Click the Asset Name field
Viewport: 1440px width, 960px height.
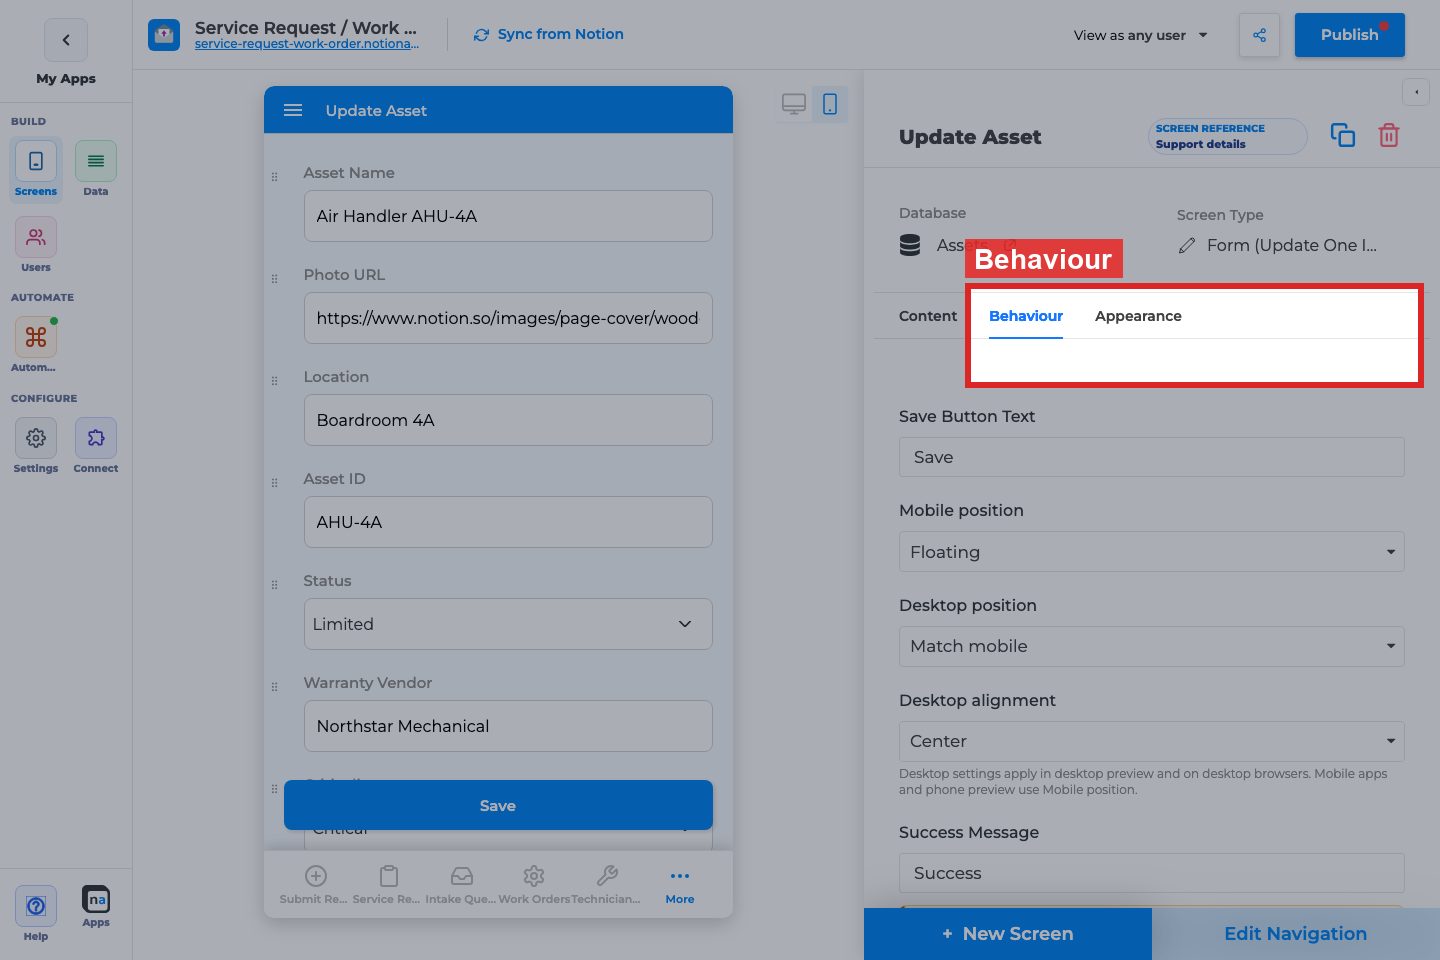[508, 216]
